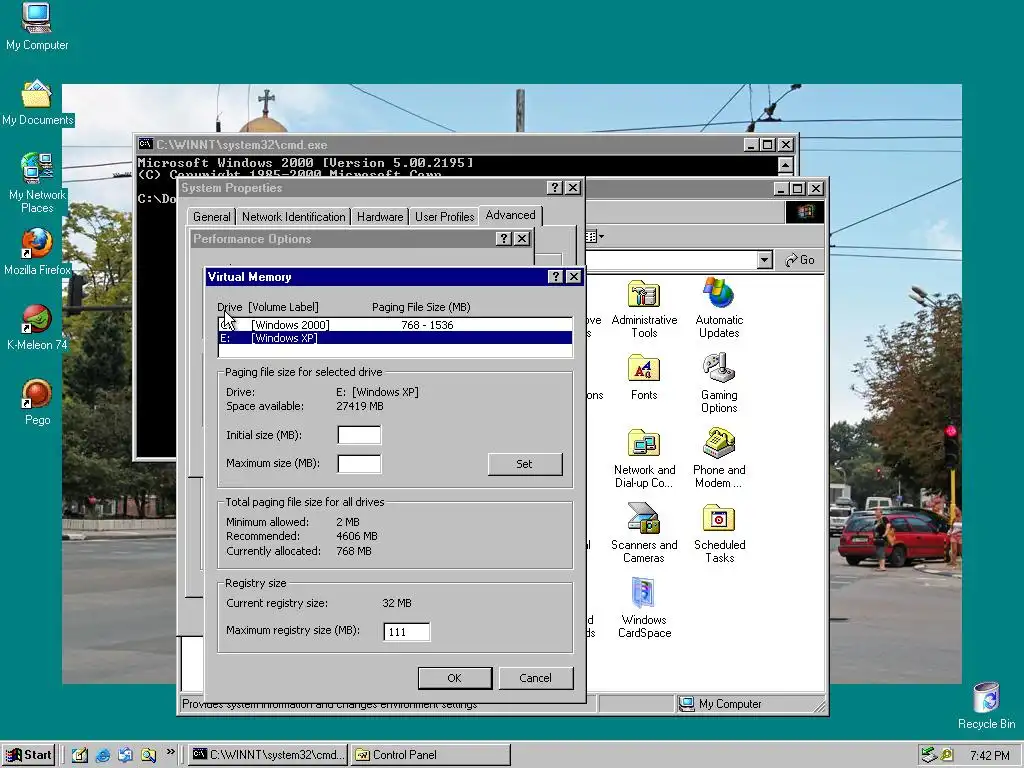Launch K-Meleon 74 desktop shortcut

(x=37, y=328)
